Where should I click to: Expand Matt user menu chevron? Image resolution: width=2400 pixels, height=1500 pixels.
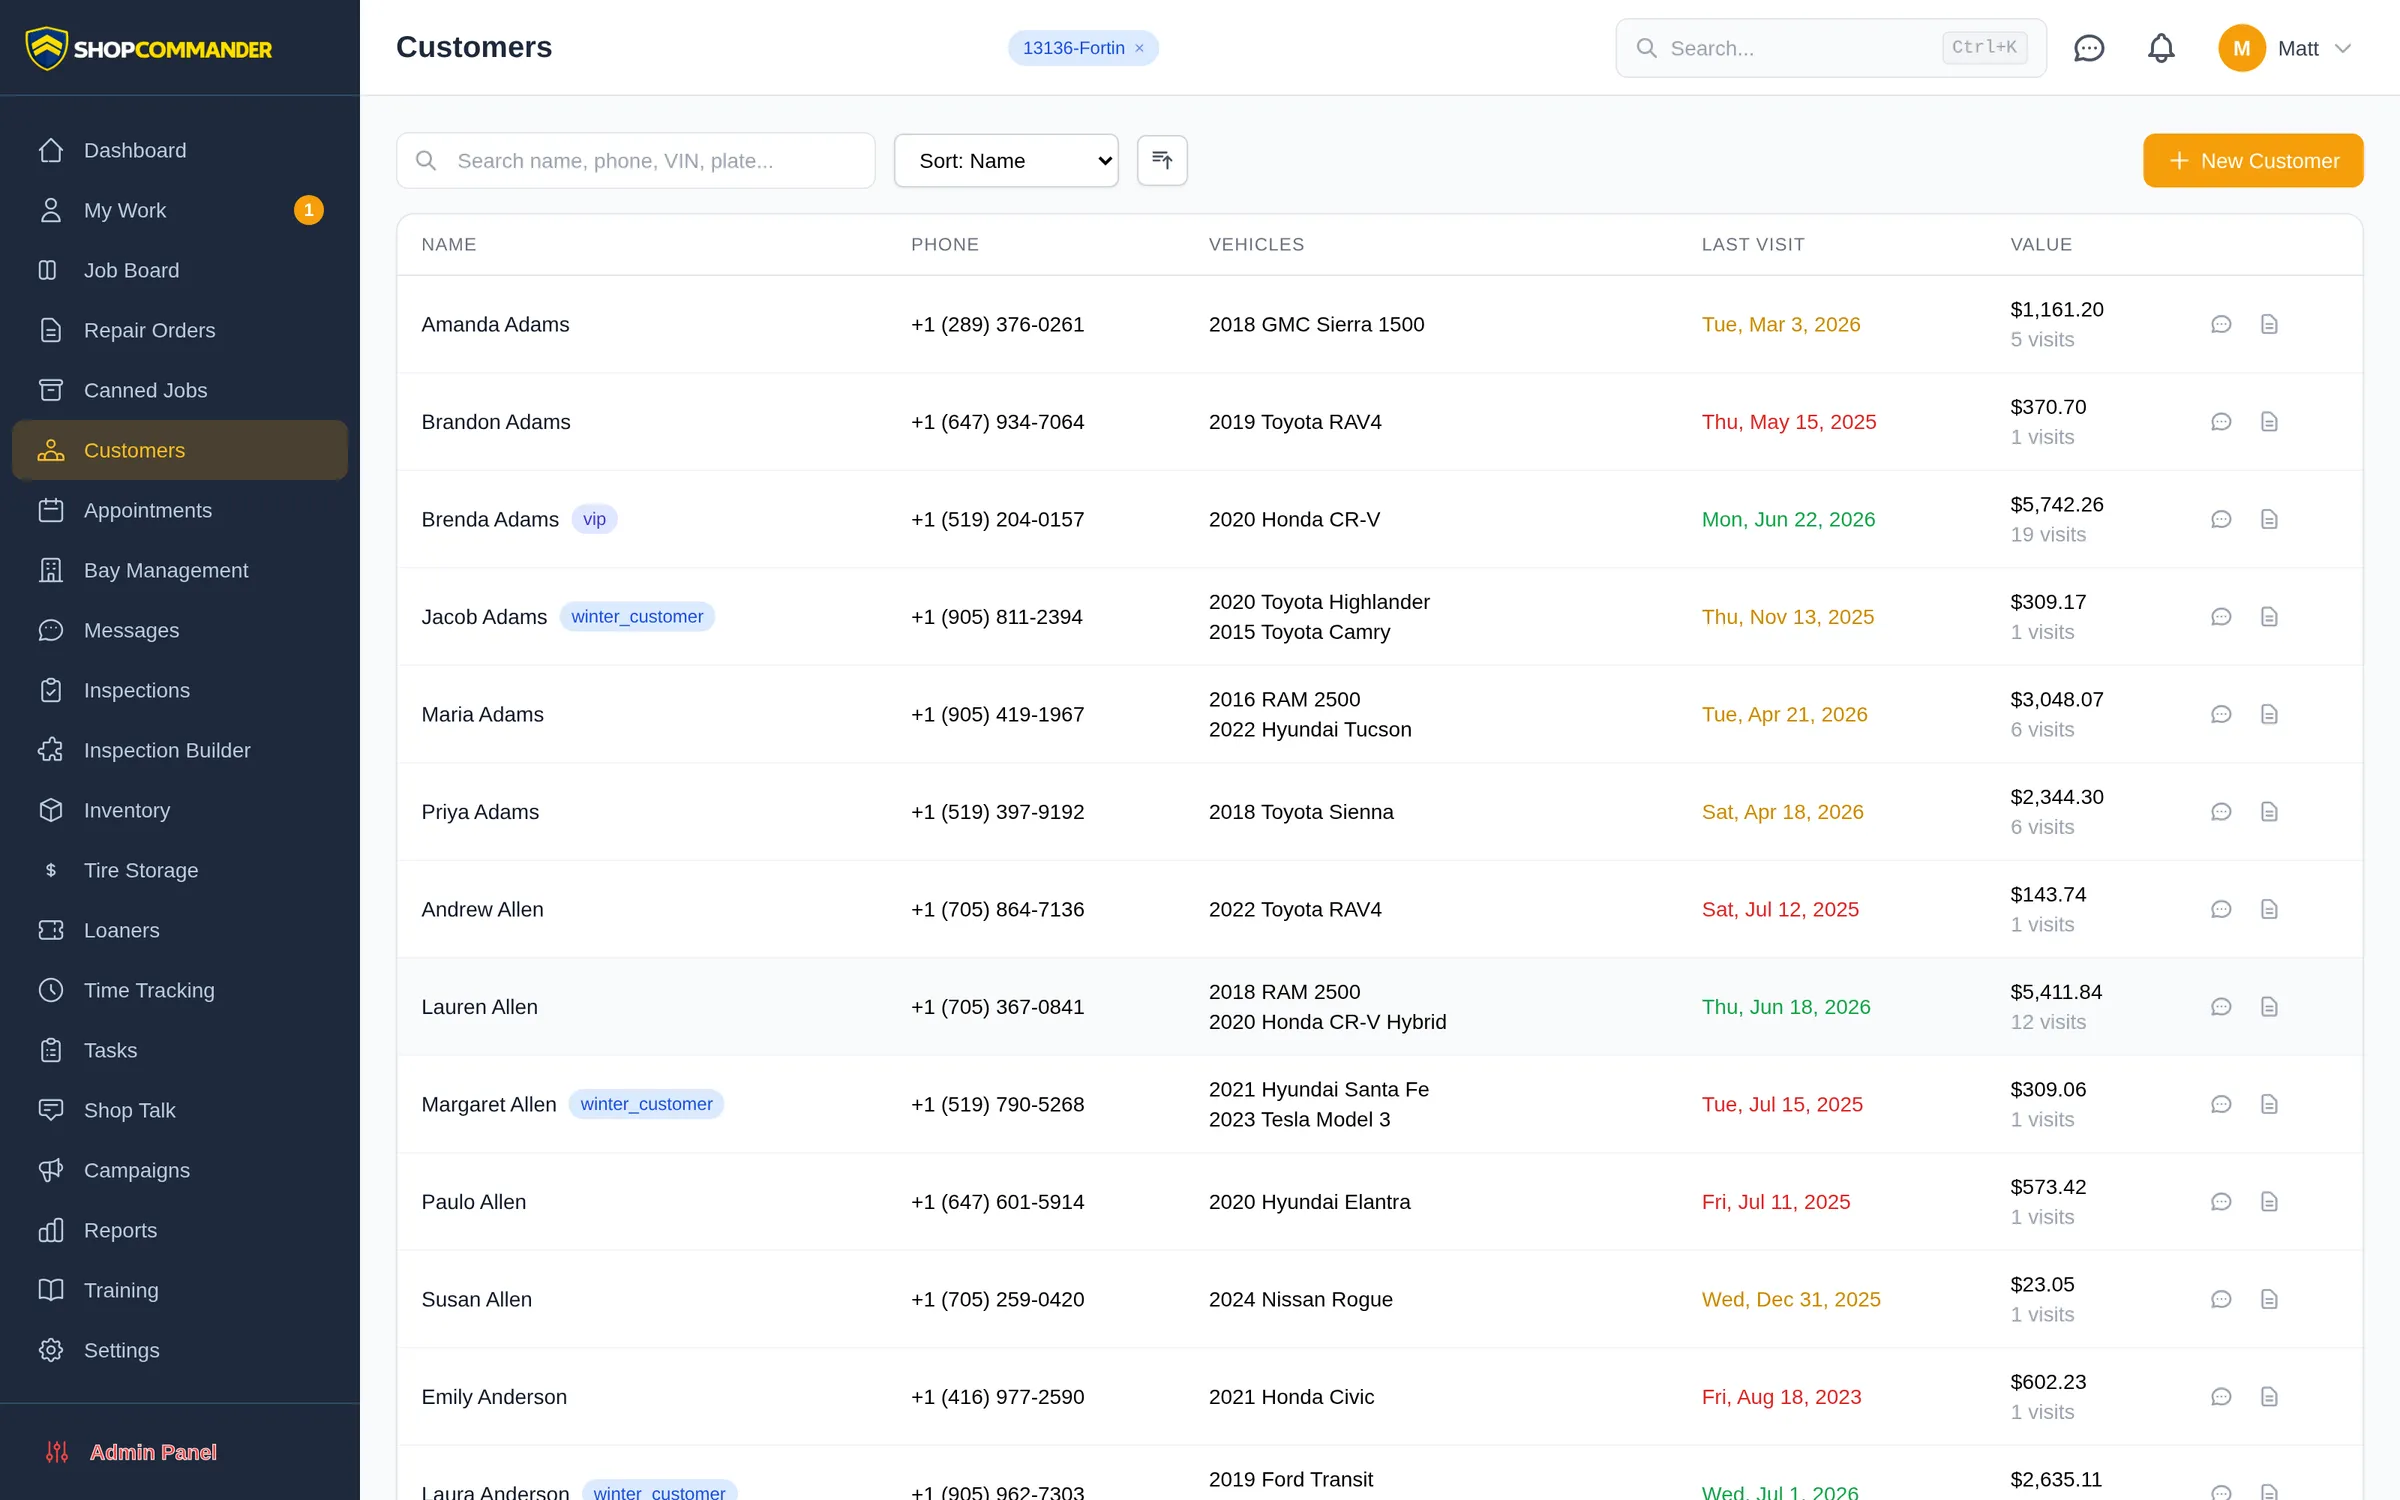(2343, 48)
